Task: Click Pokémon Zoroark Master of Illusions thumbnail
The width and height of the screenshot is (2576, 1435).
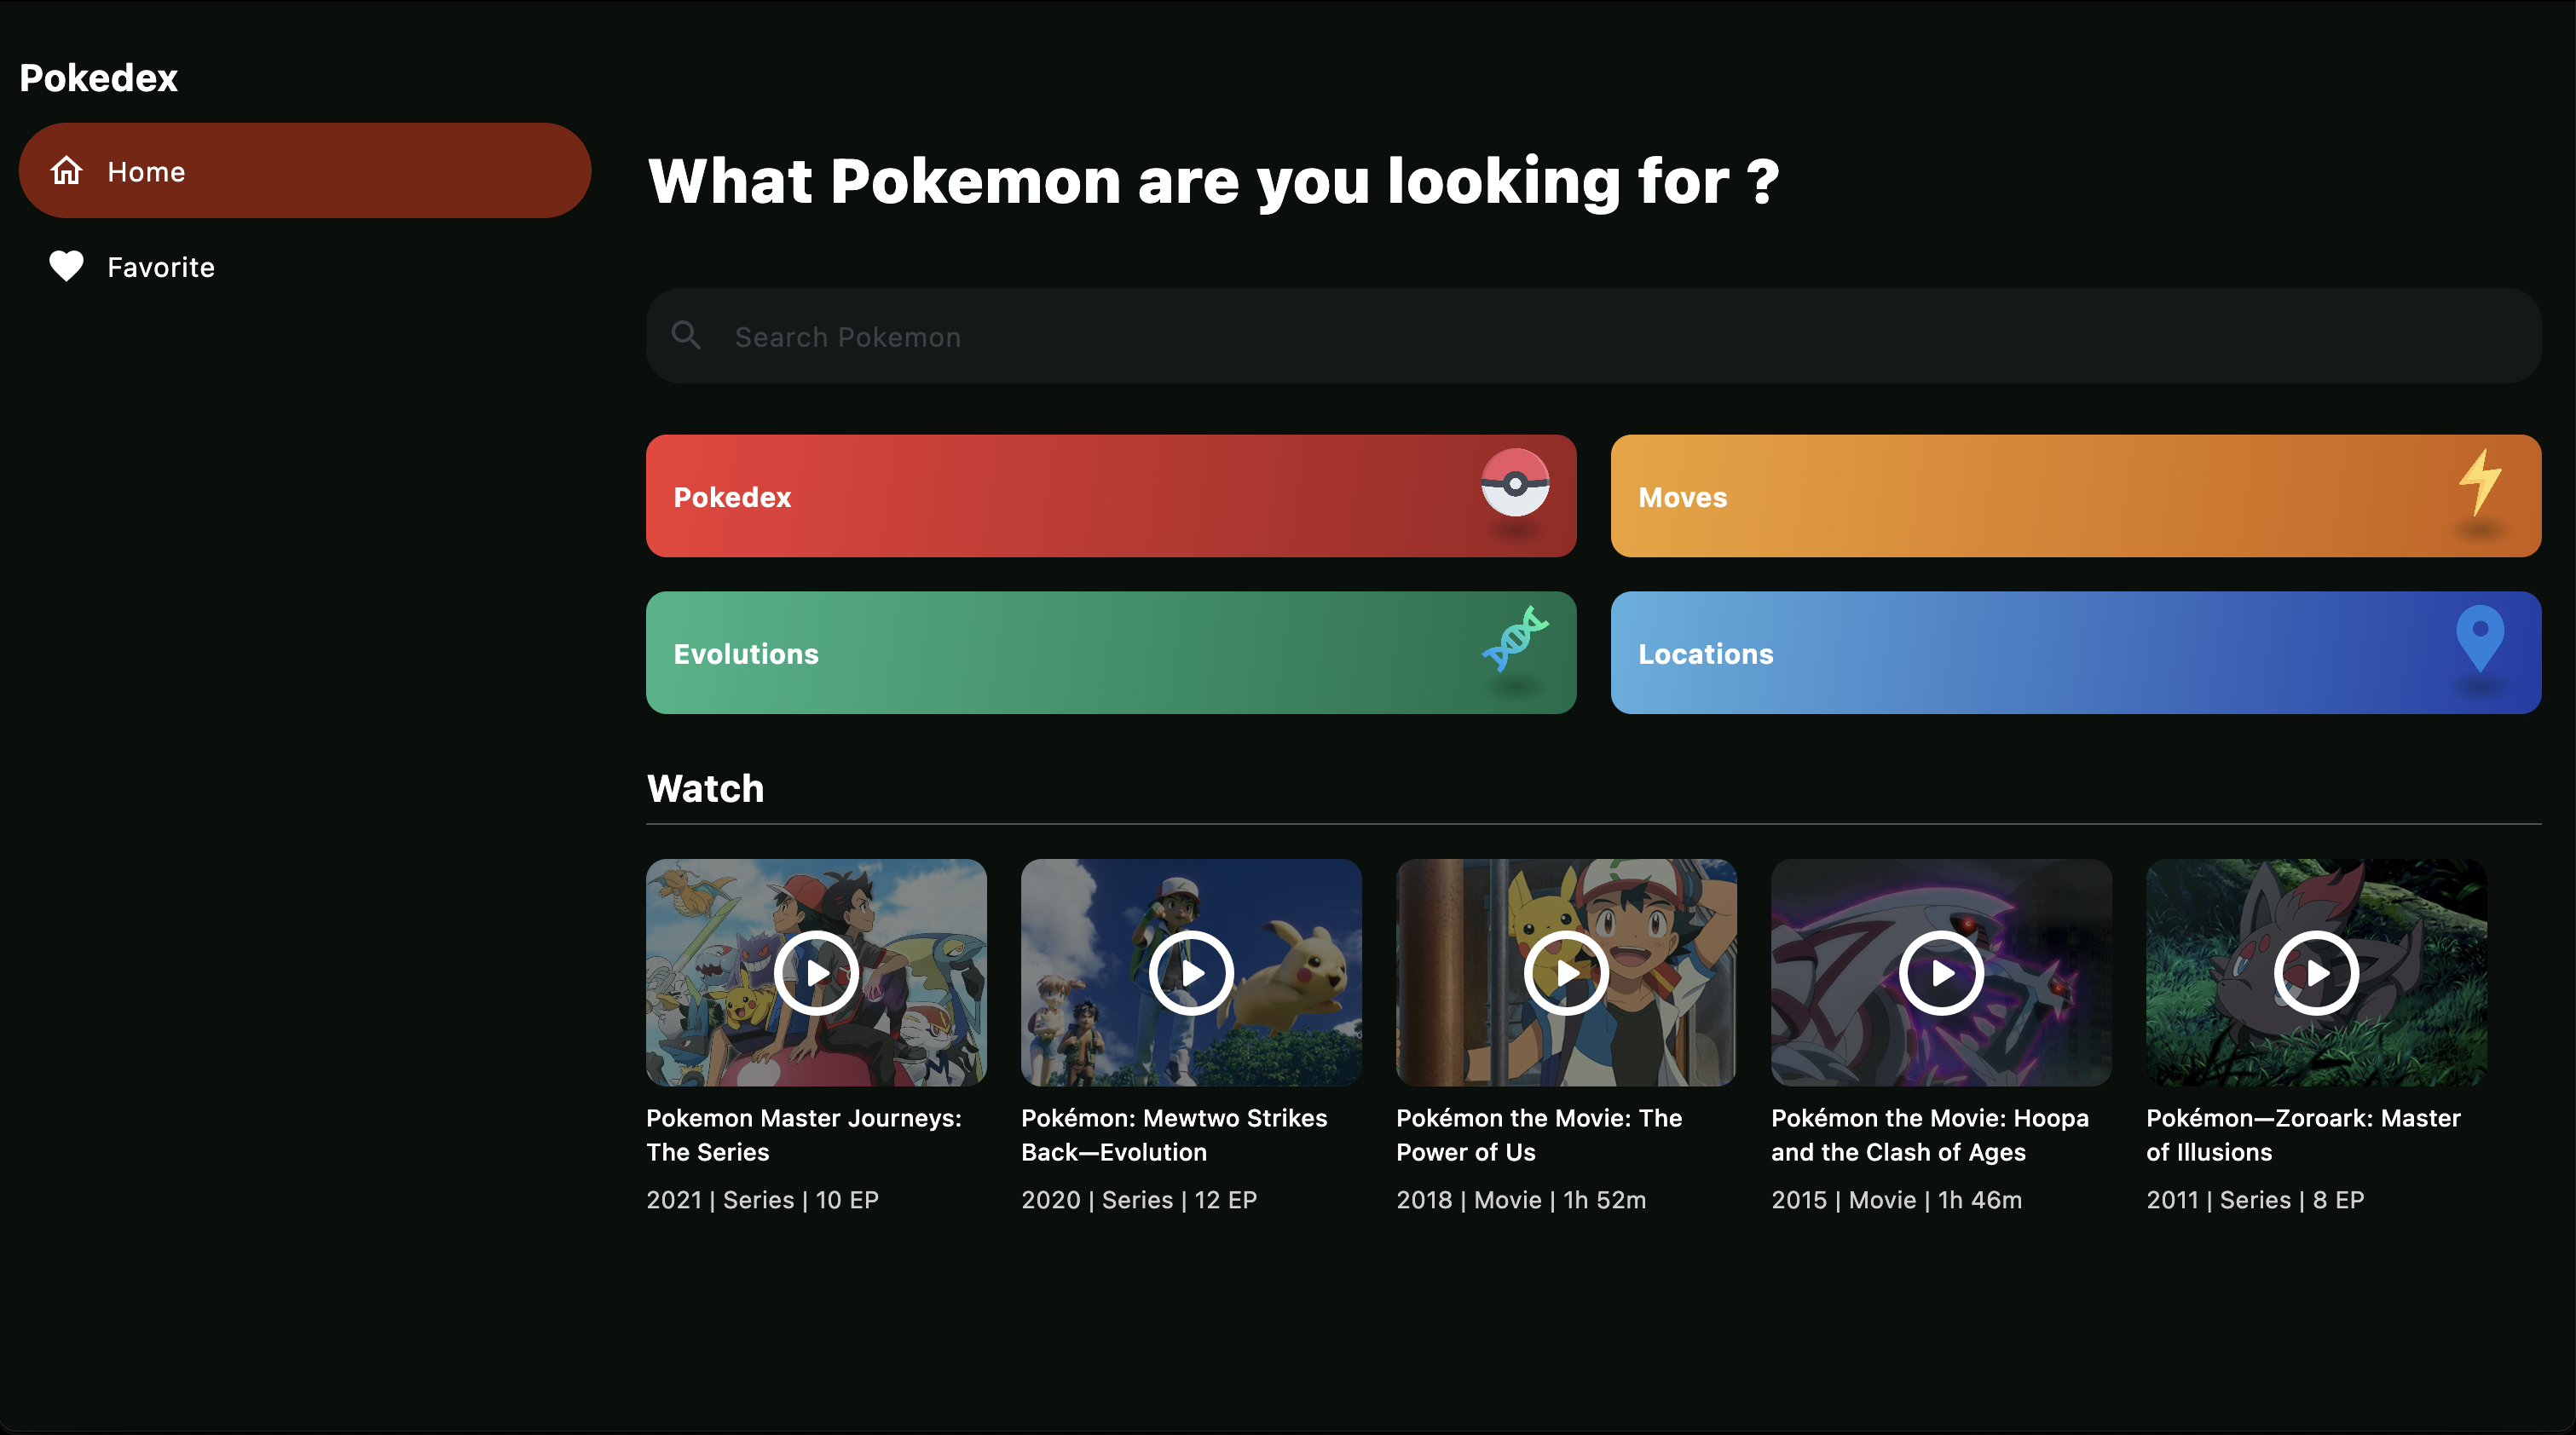Action: [x=2314, y=972]
